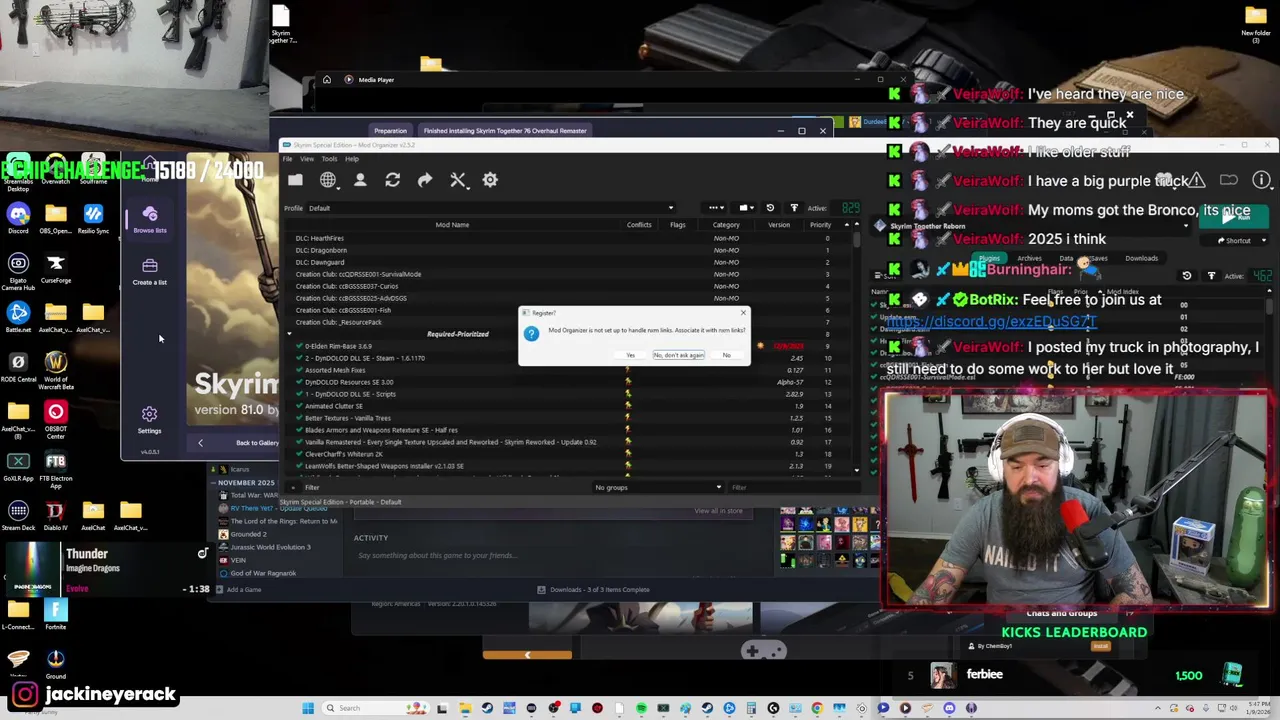This screenshot has height=720, width=1280.
Task: Open Settings in the Wabbajack sidebar
Action: (x=149, y=420)
